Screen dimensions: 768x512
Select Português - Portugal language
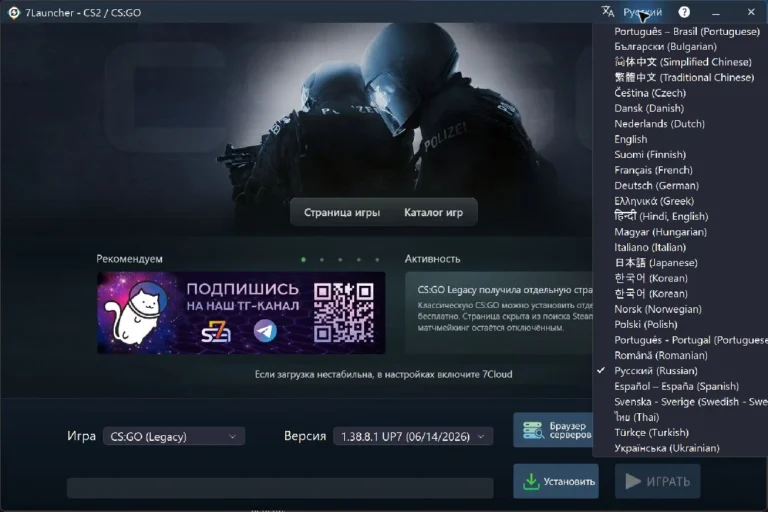coord(691,340)
